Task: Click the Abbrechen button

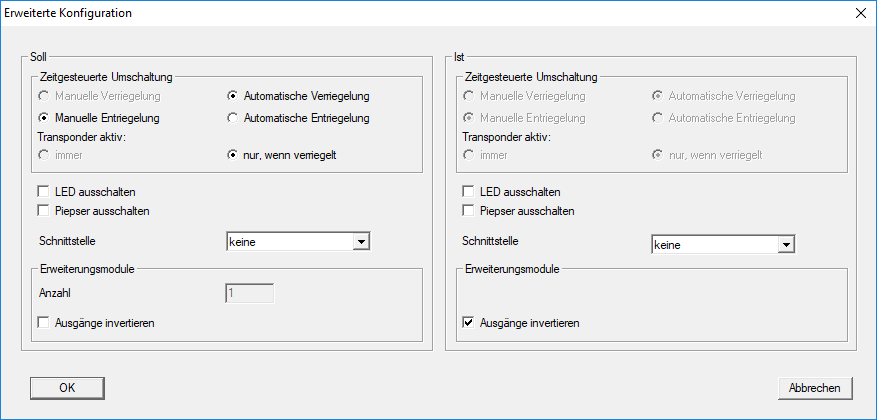Action: 815,387
